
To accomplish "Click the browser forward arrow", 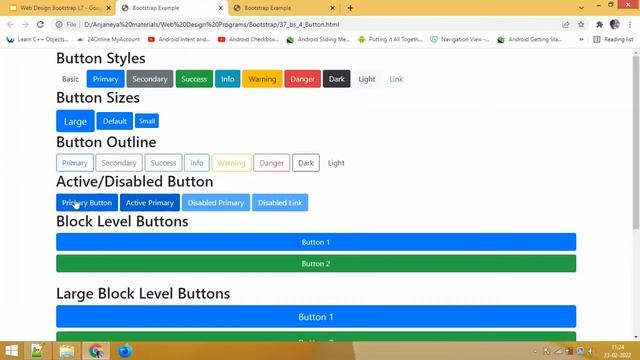I will tap(25, 24).
